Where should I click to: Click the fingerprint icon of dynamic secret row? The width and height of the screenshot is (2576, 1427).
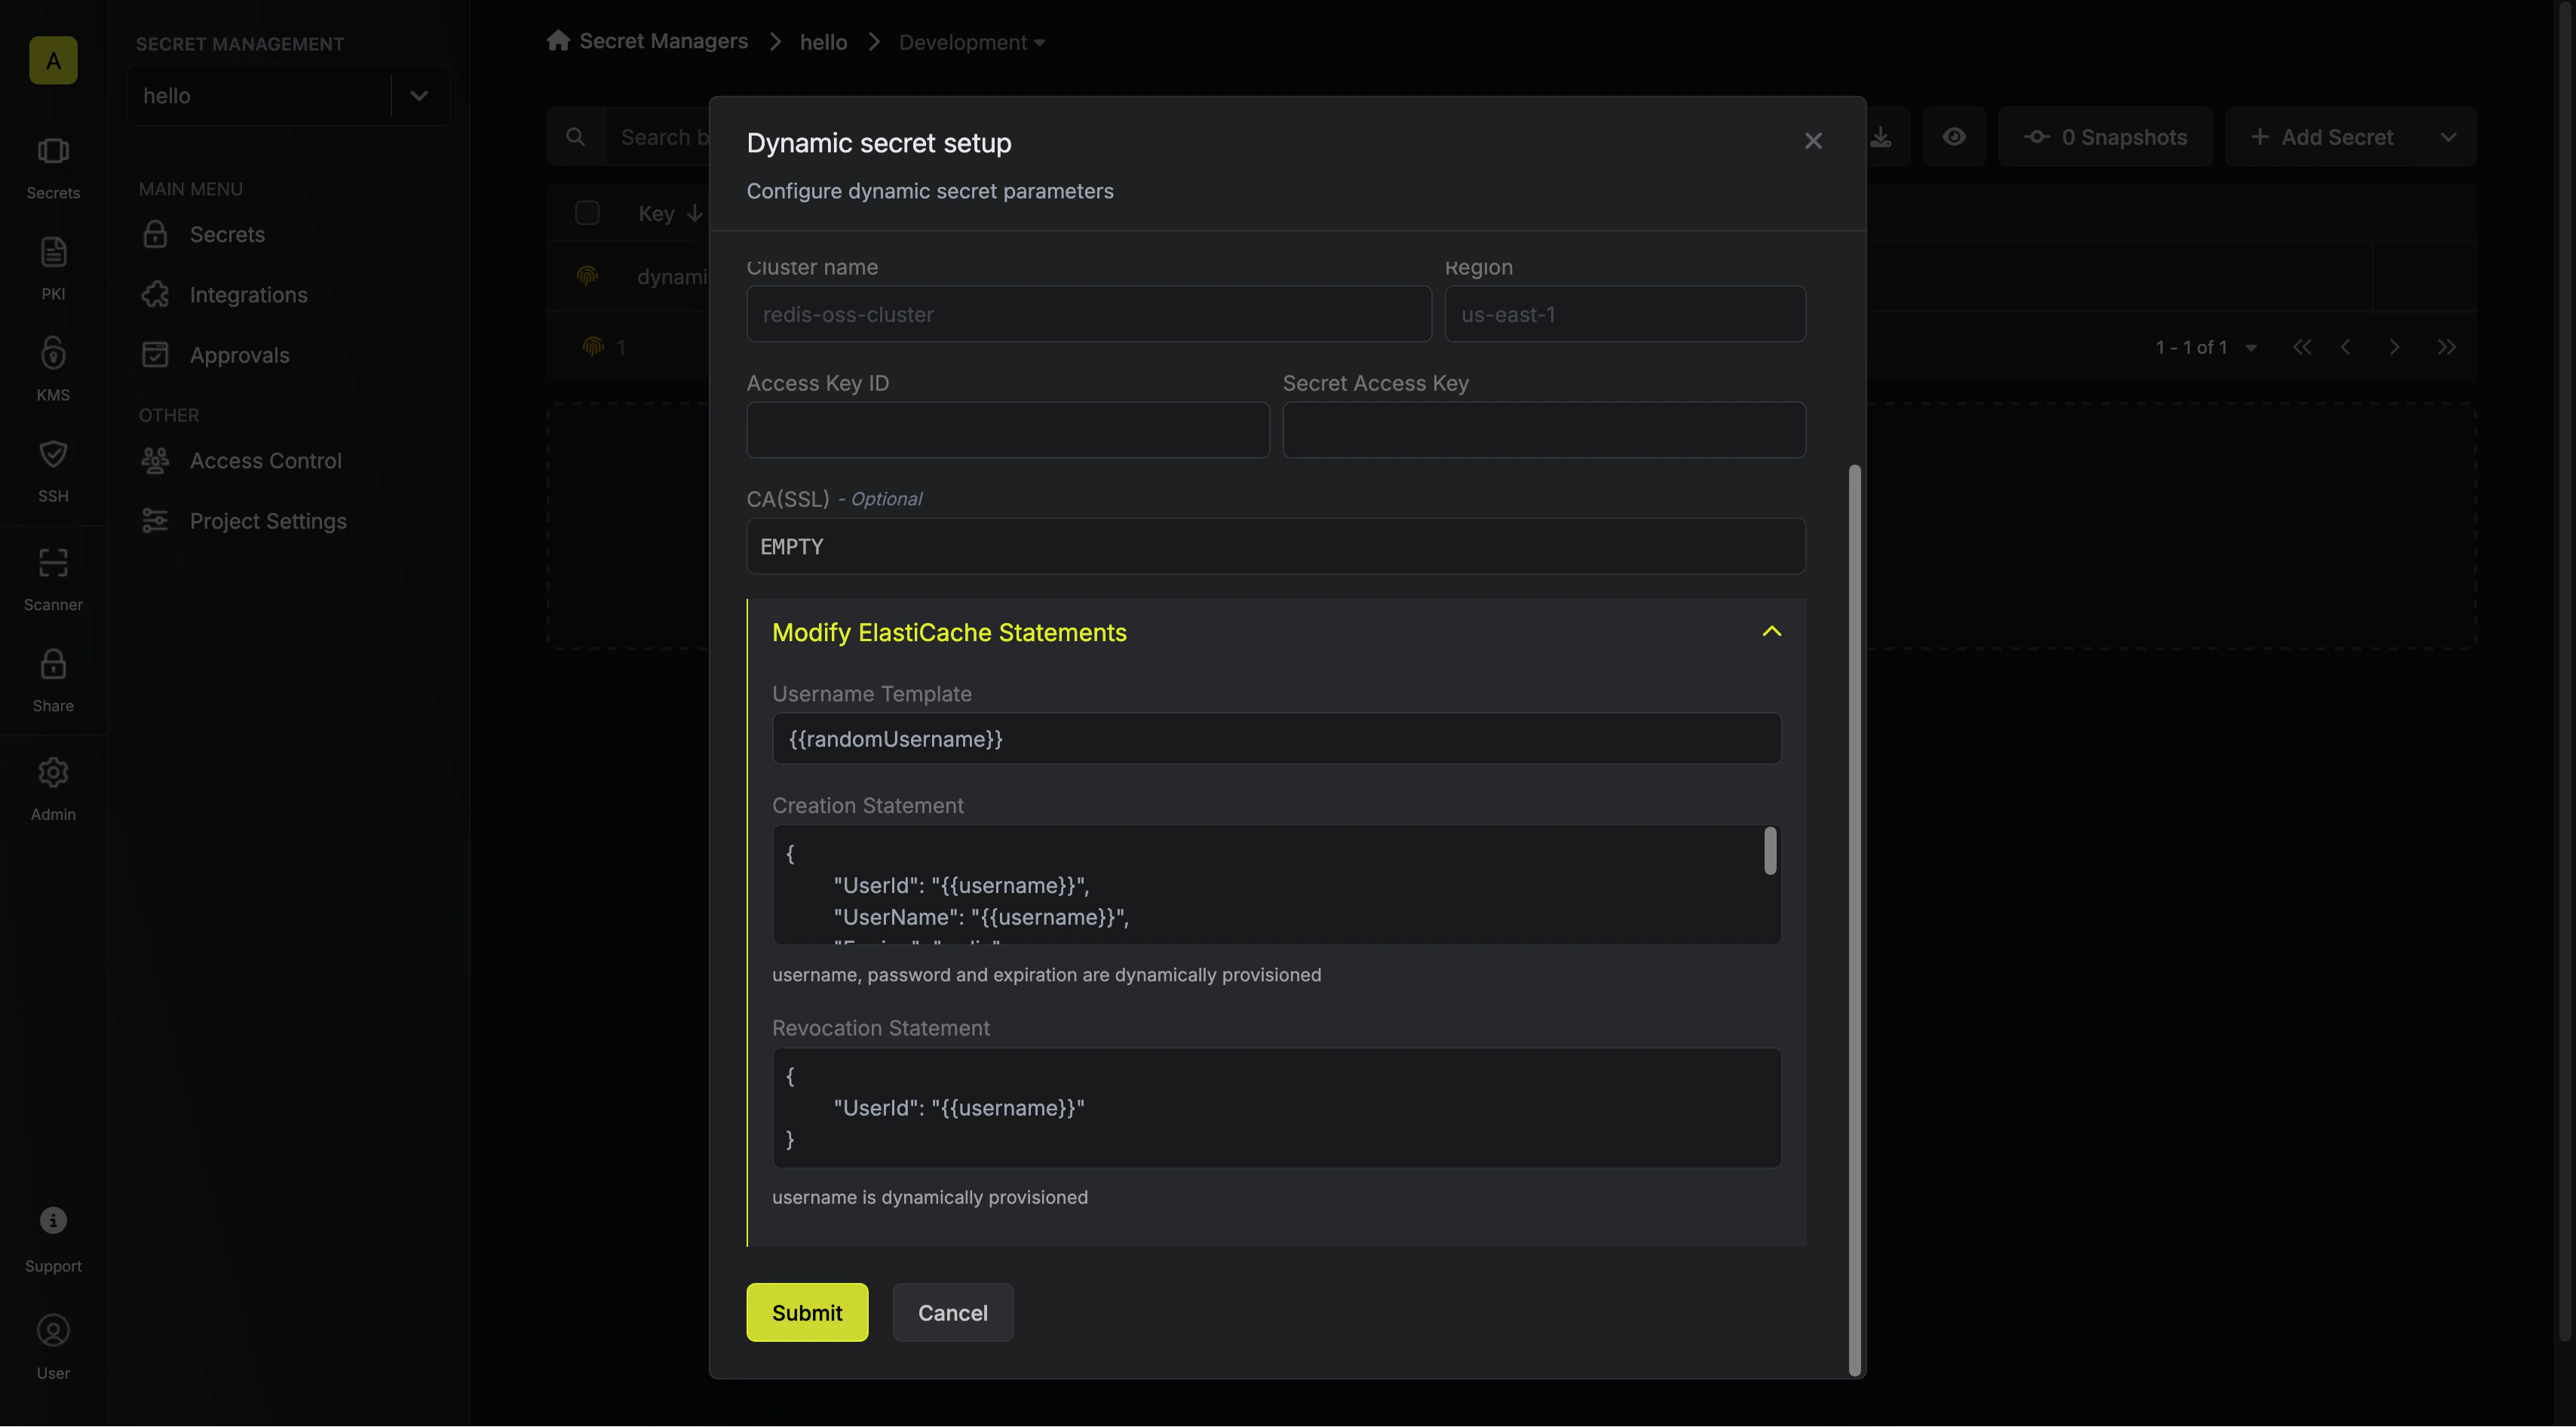[587, 275]
